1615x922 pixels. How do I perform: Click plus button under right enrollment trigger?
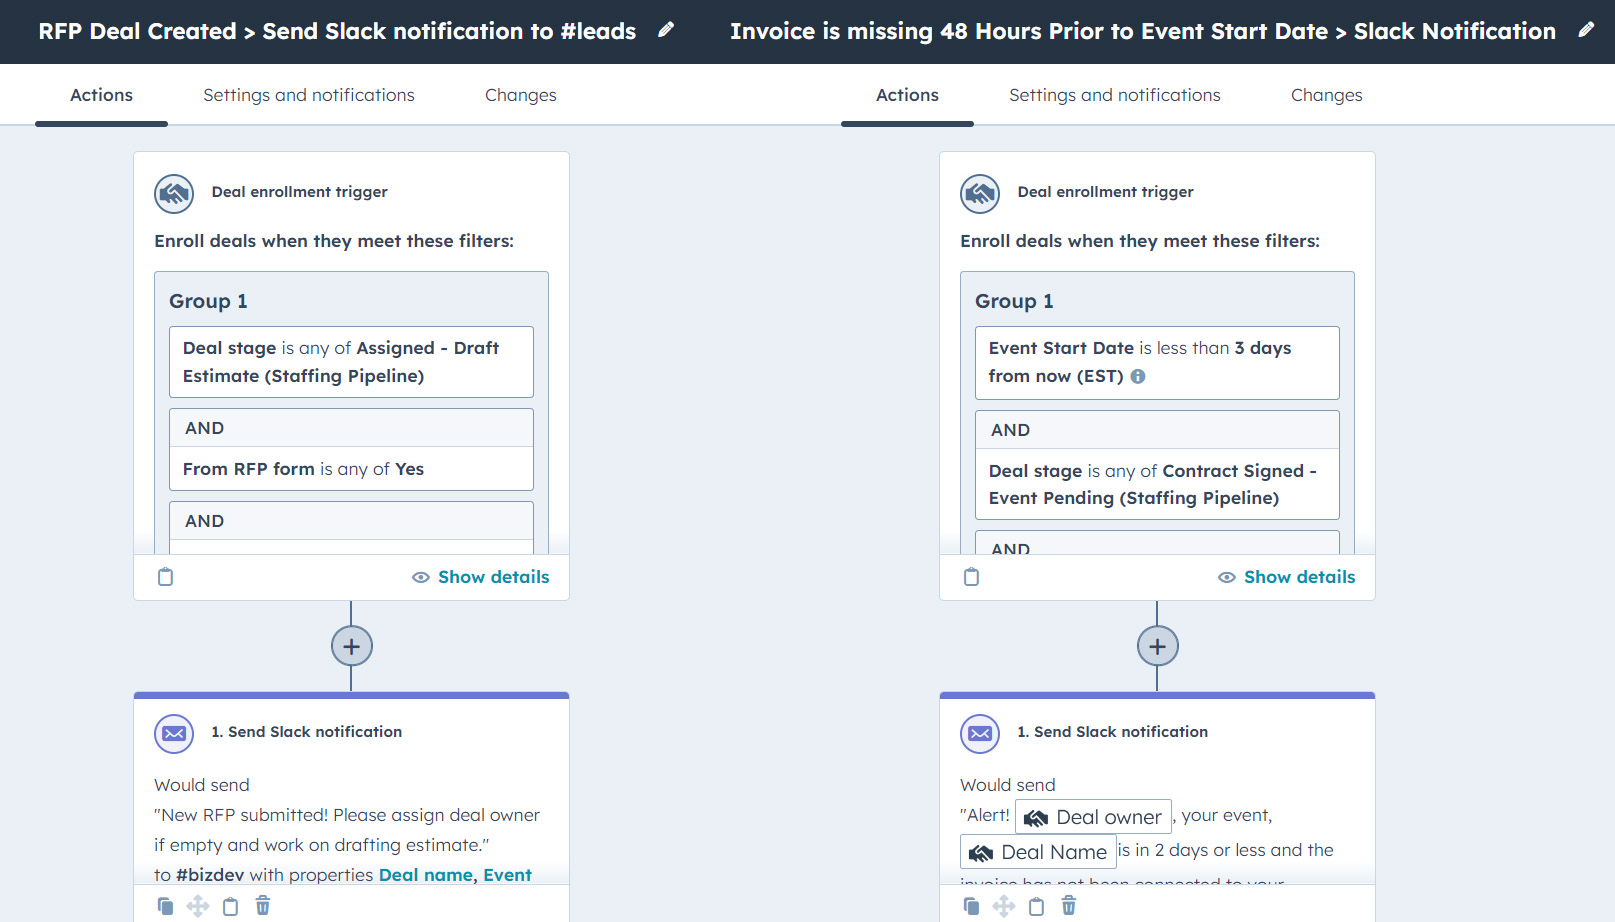click(1157, 646)
